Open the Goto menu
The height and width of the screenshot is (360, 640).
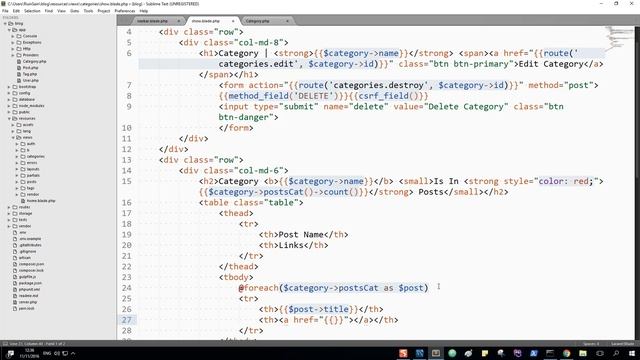coord(75,11)
